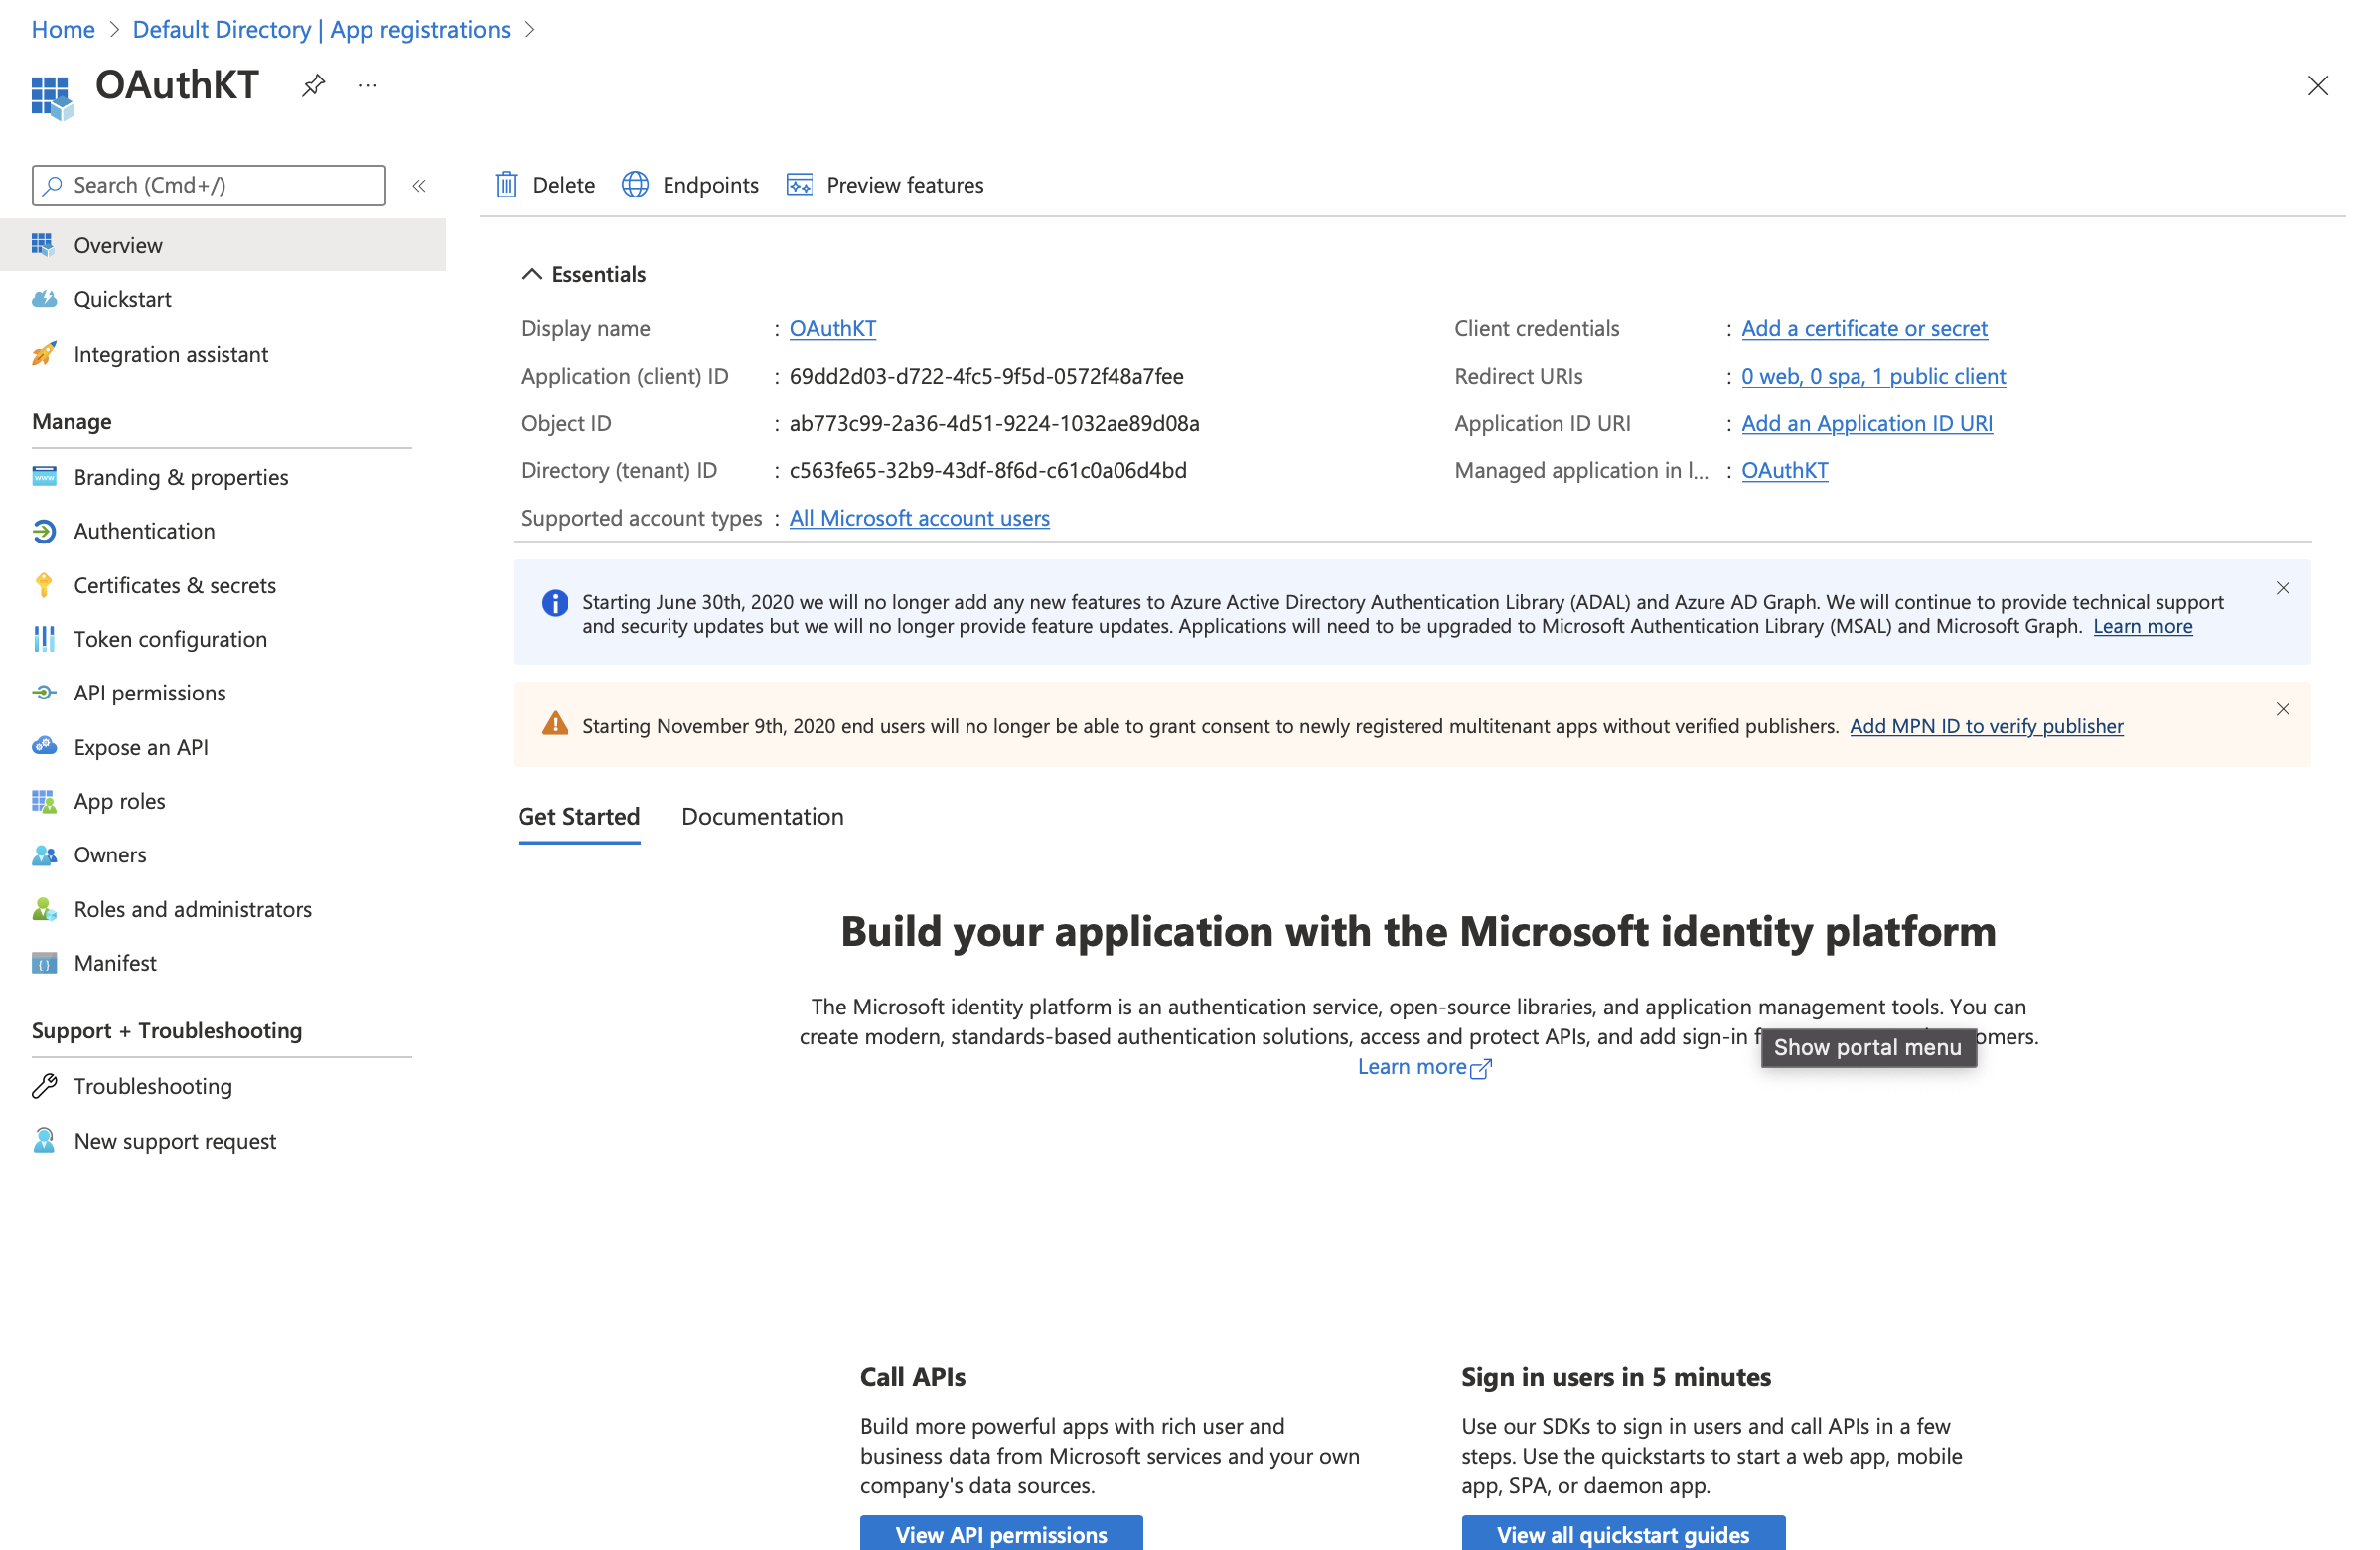Image resolution: width=2380 pixels, height=1550 pixels.
Task: Collapse the Essentials section chevron
Action: pyautogui.click(x=532, y=274)
